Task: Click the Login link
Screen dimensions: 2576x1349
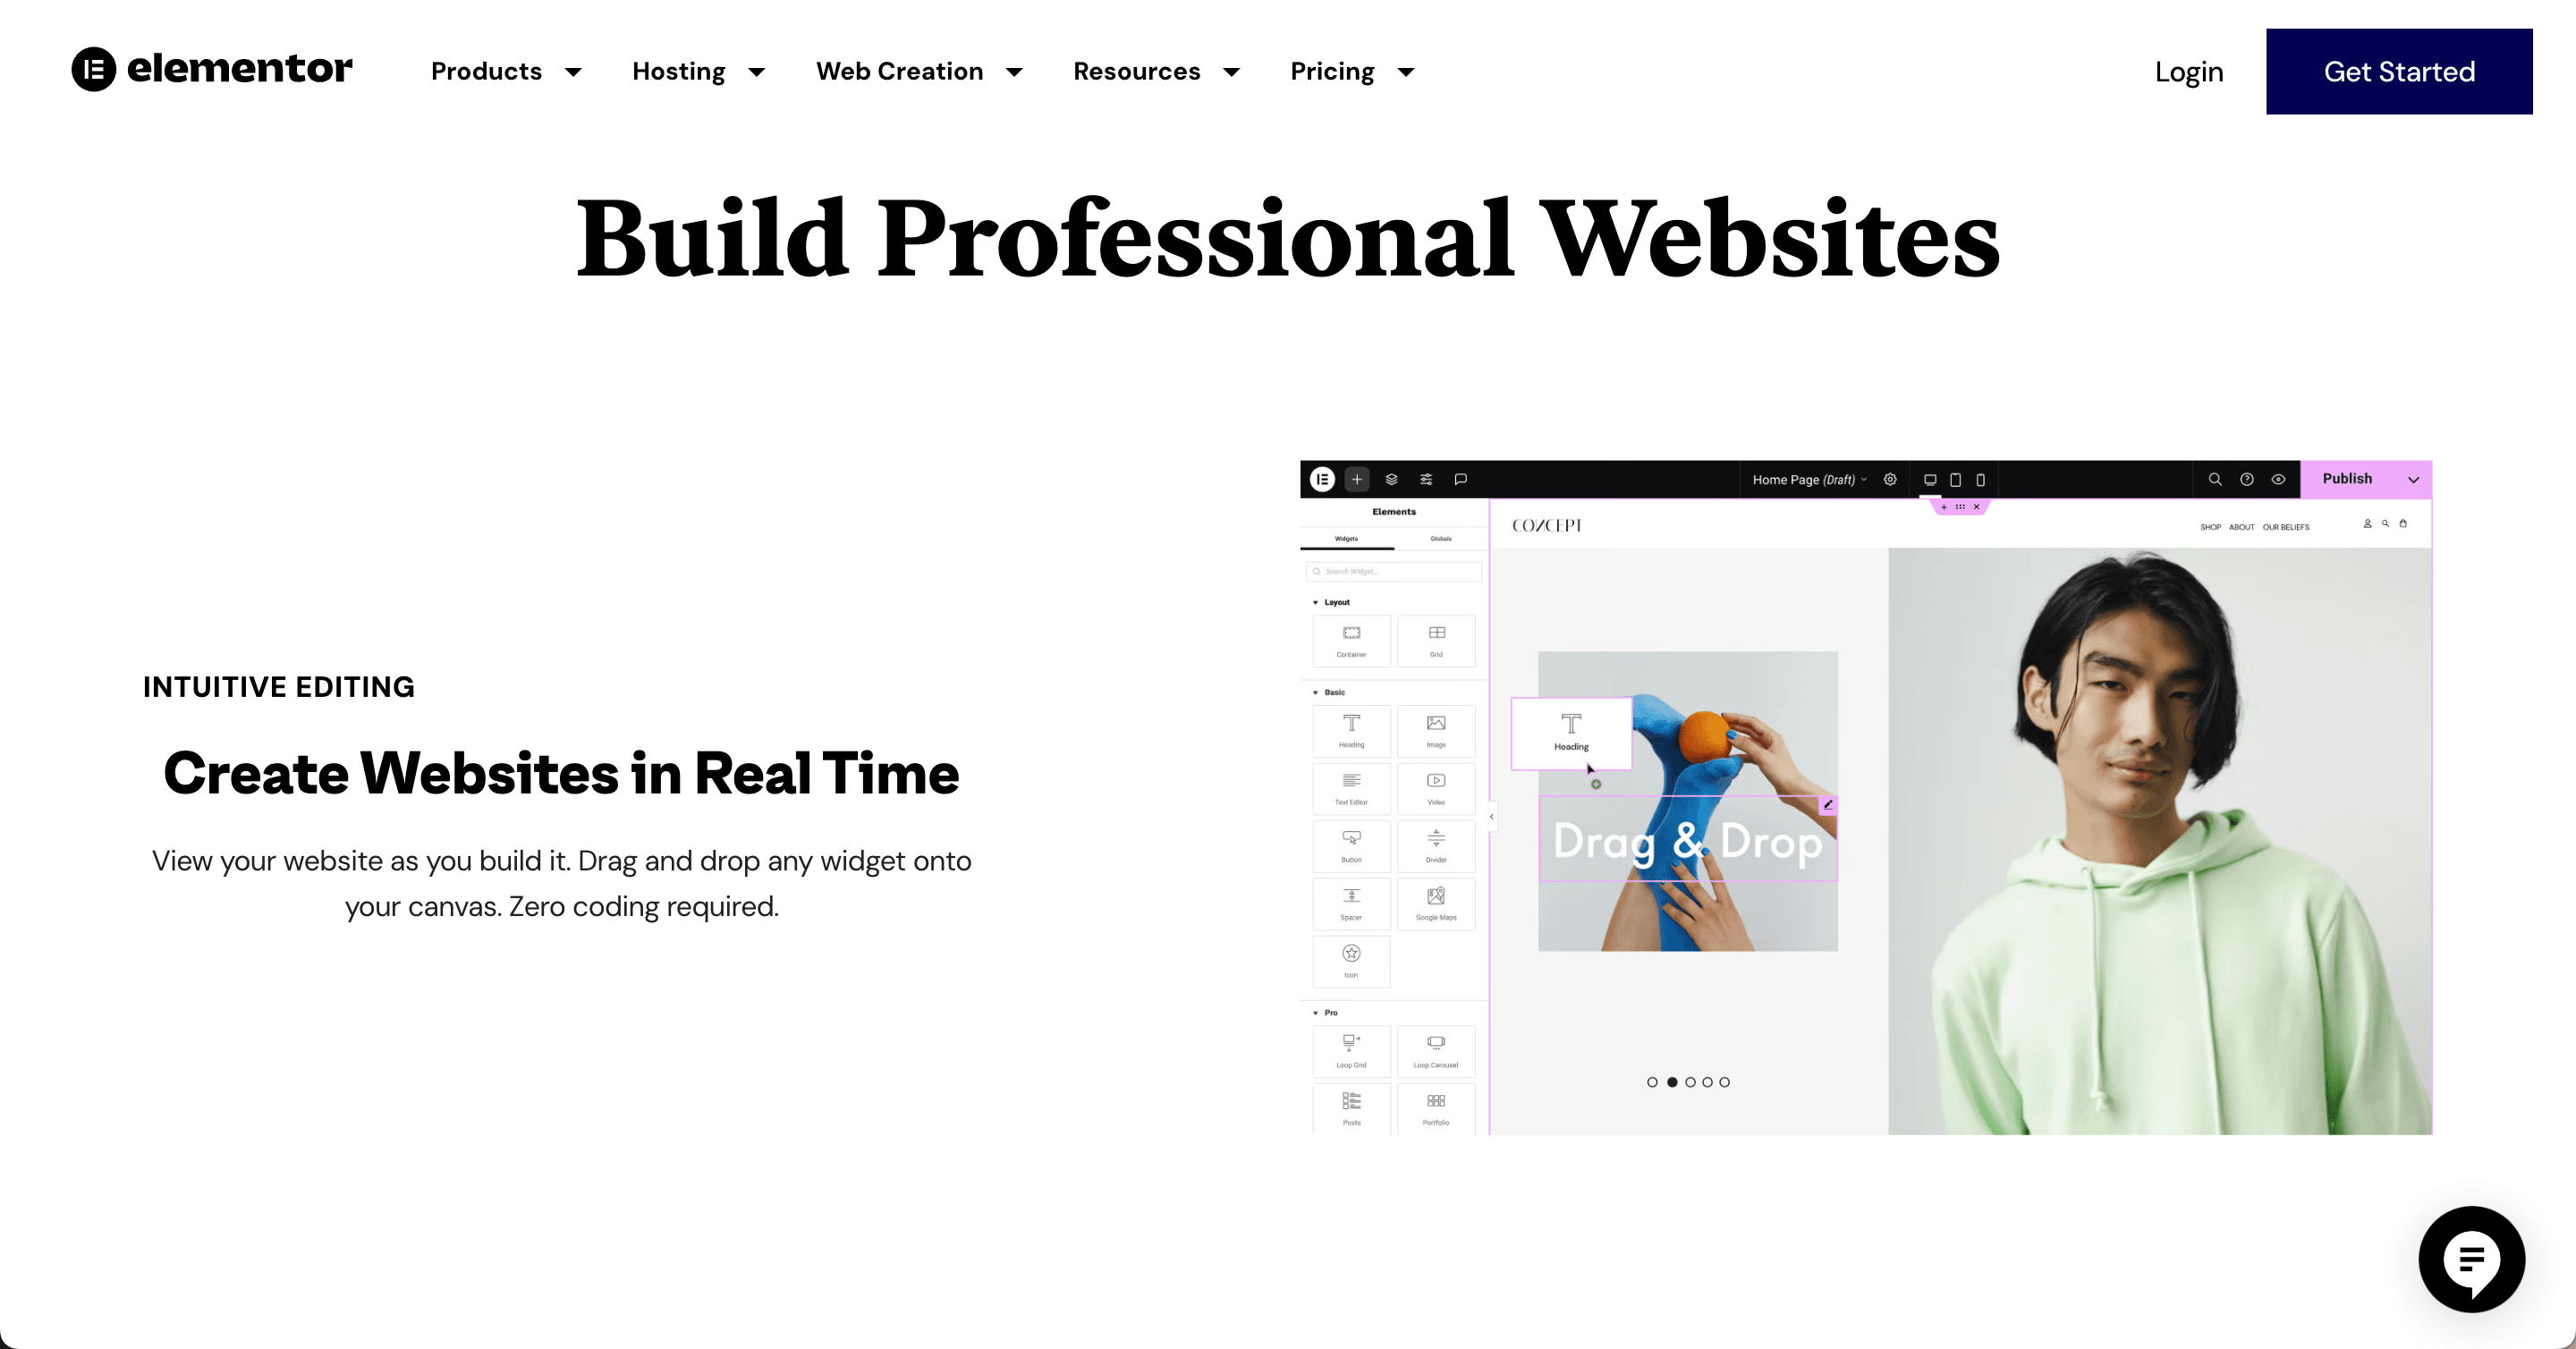Action: (2190, 70)
